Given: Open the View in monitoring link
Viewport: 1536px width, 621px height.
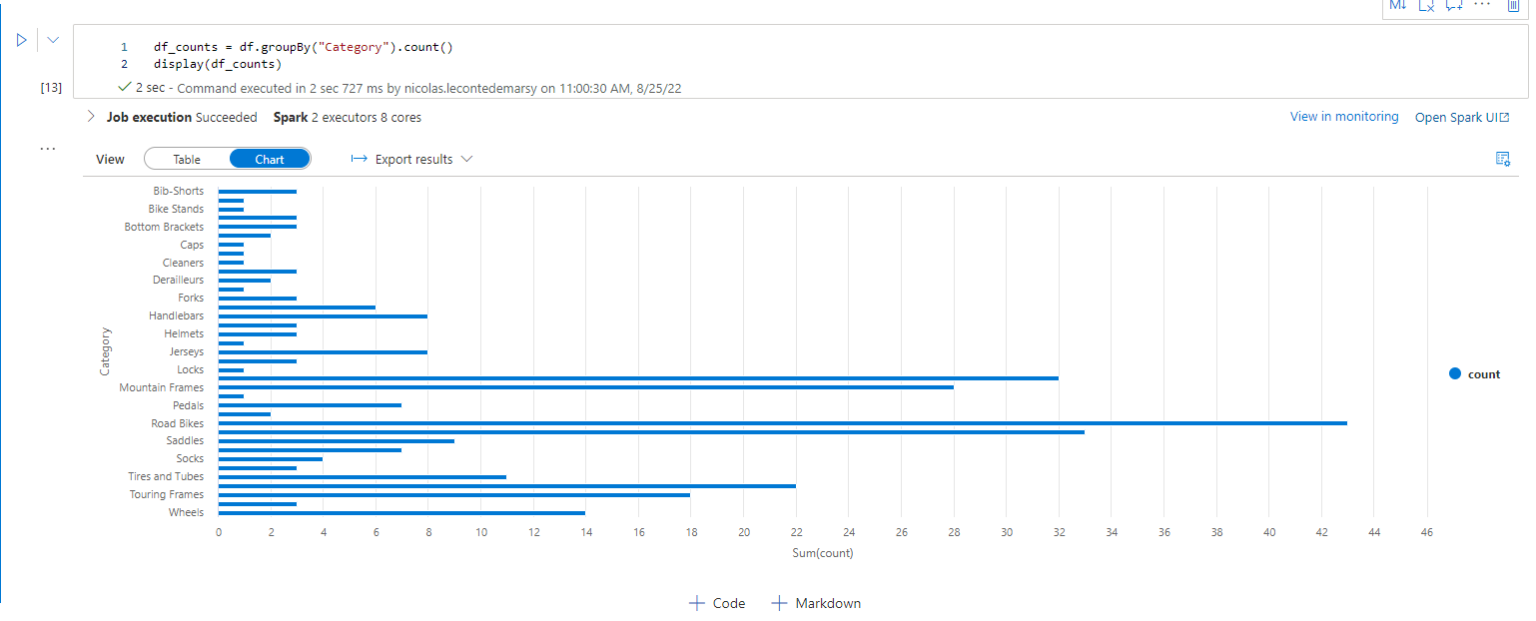Looking at the screenshot, I should 1344,117.
